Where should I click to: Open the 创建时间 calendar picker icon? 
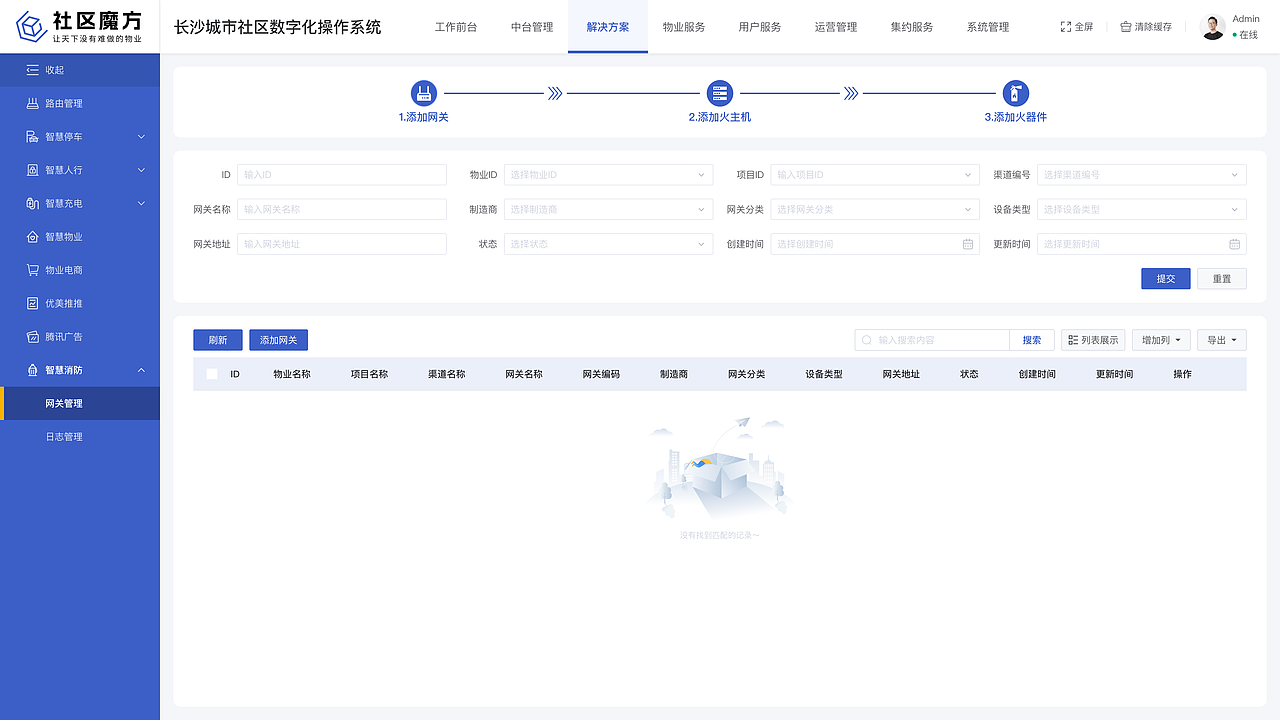point(966,243)
